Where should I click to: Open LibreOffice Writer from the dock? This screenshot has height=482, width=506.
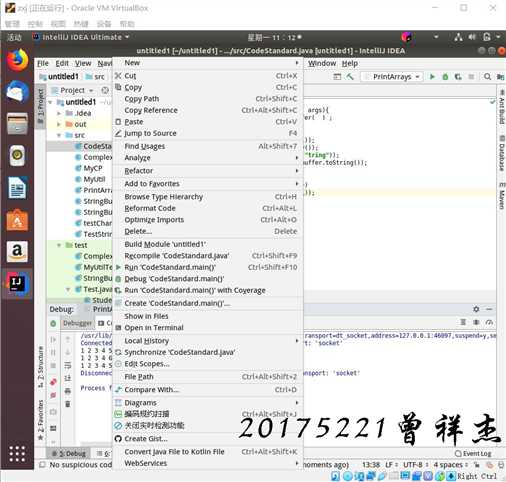[x=17, y=188]
